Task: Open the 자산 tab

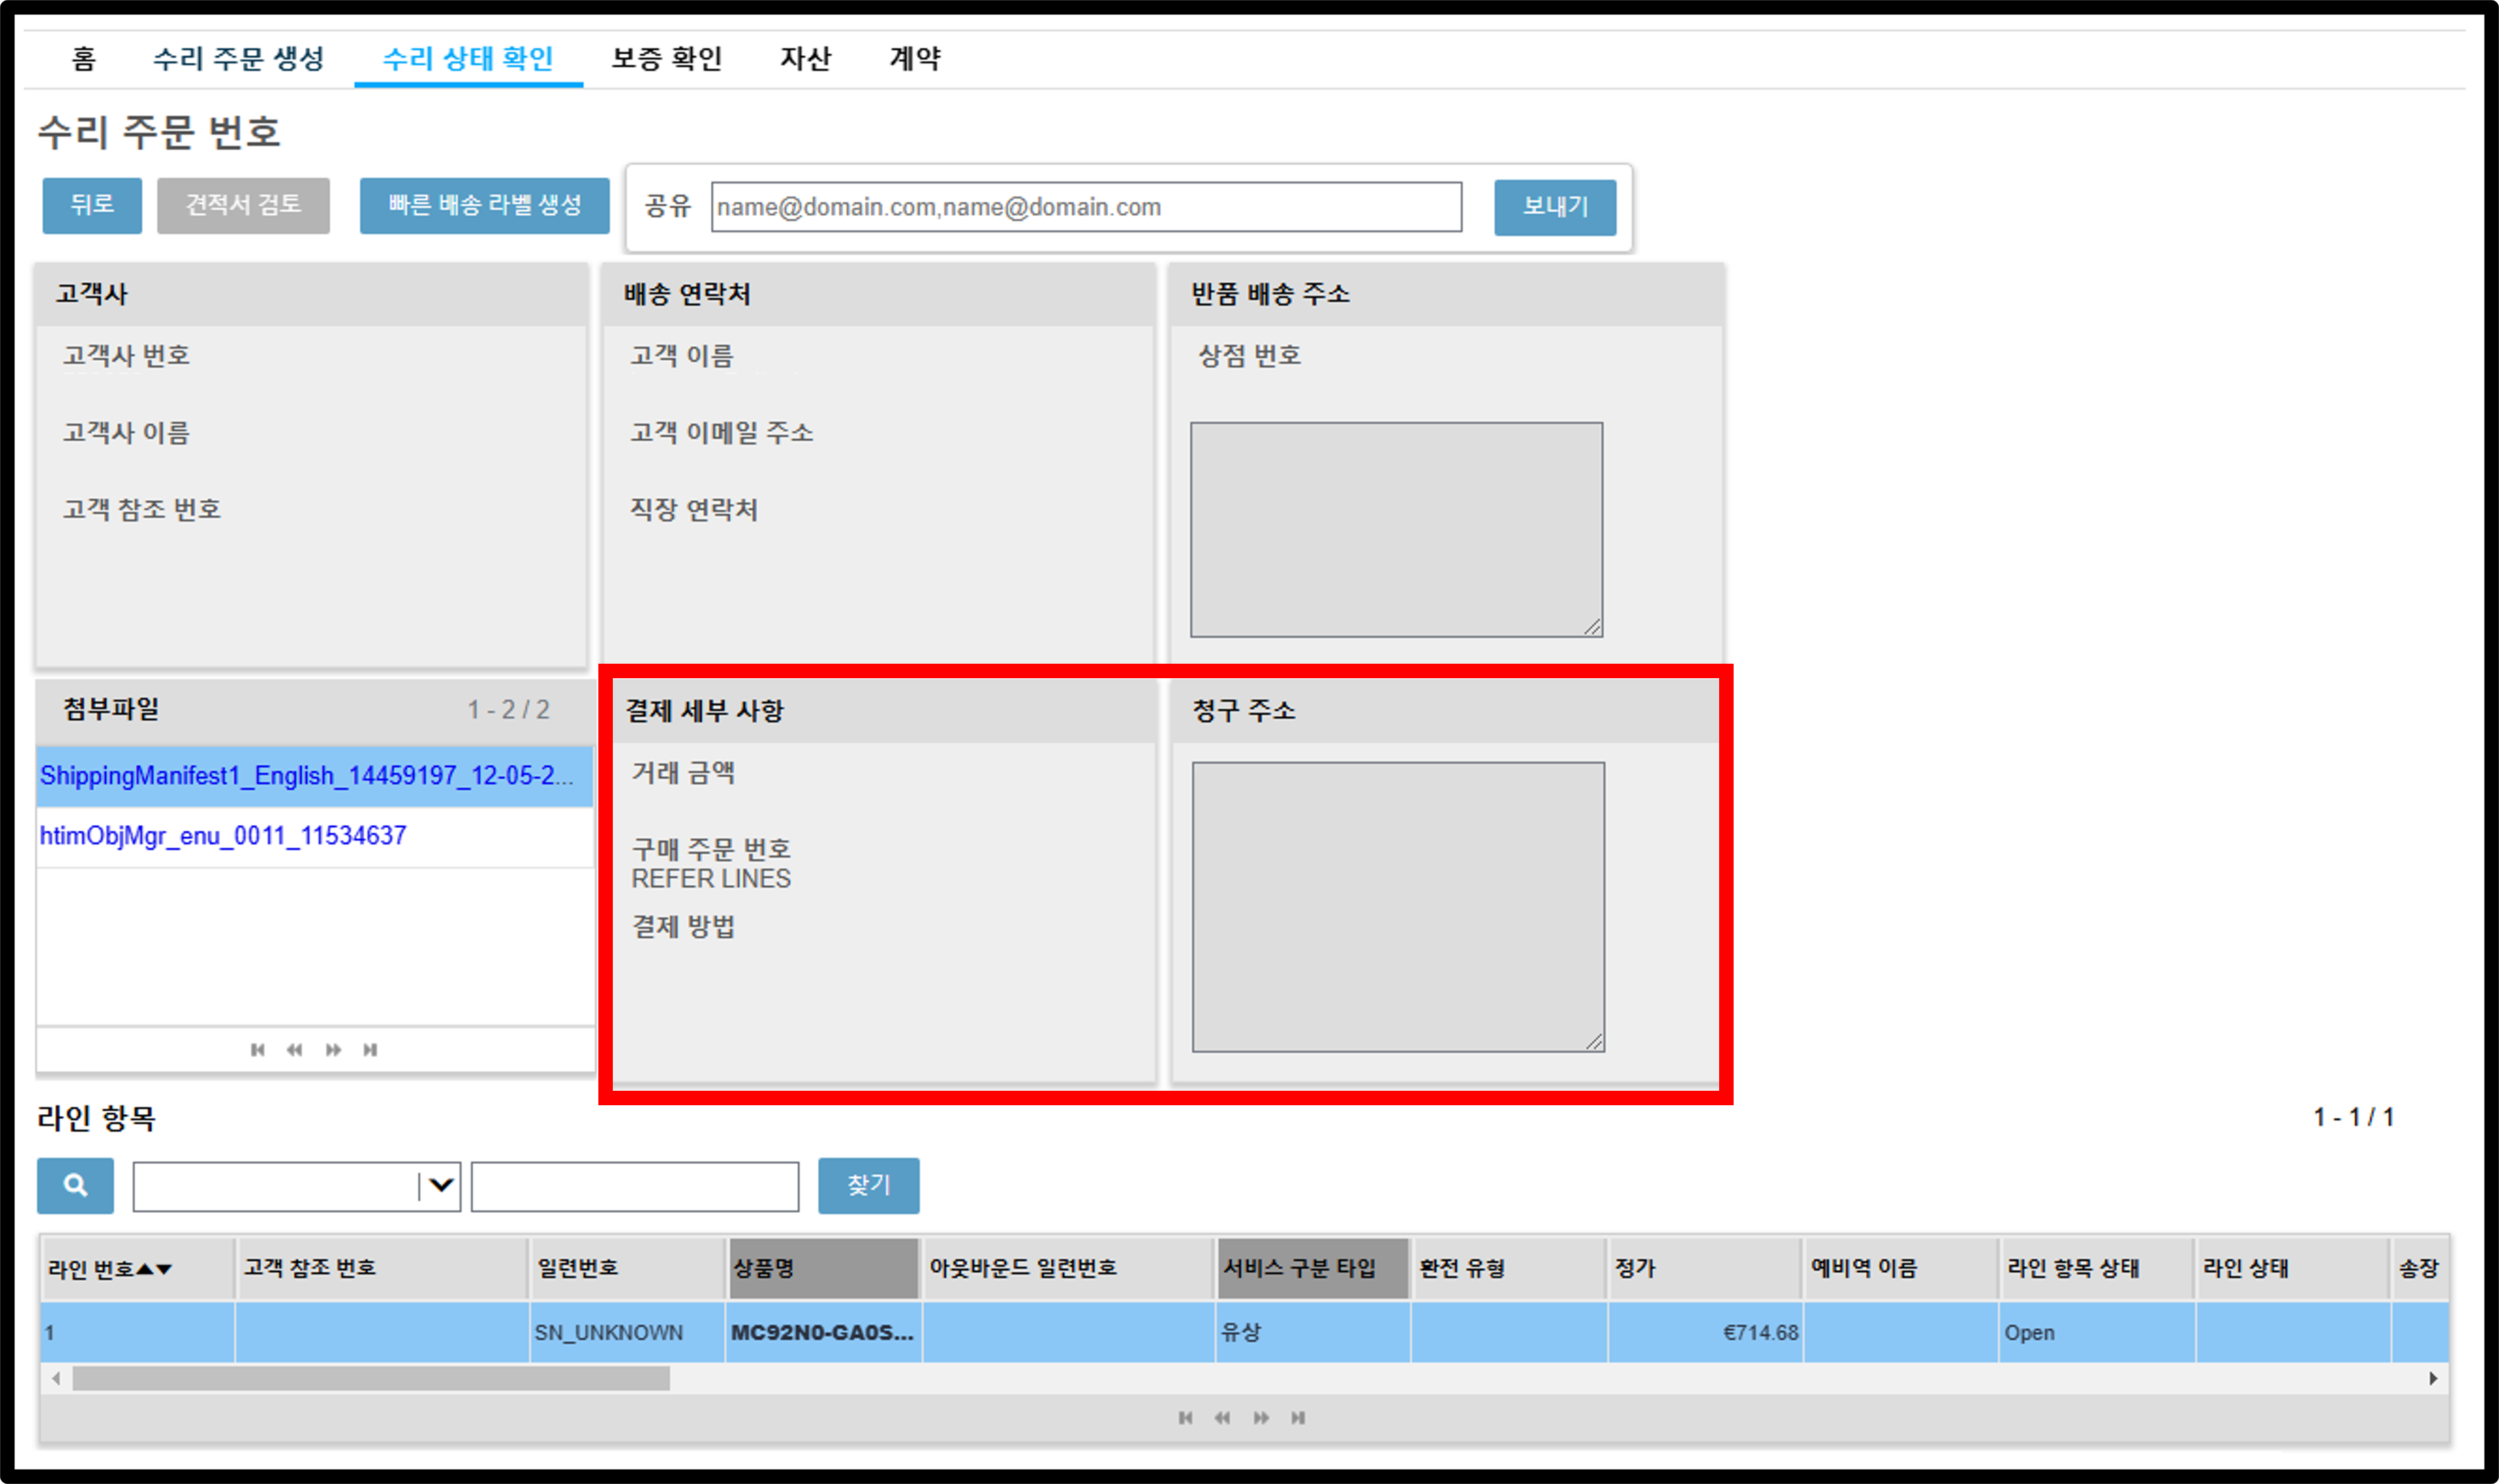Action: [805, 58]
